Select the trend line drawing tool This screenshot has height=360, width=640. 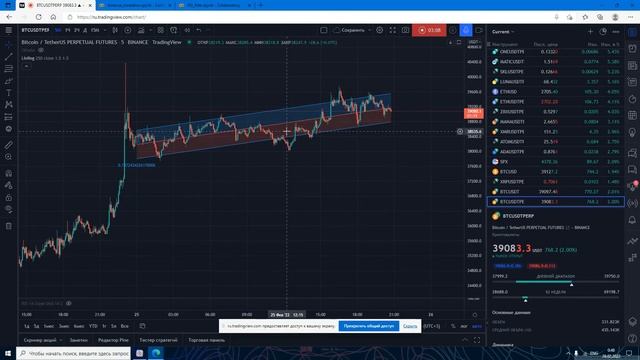pyautogui.click(x=9, y=57)
